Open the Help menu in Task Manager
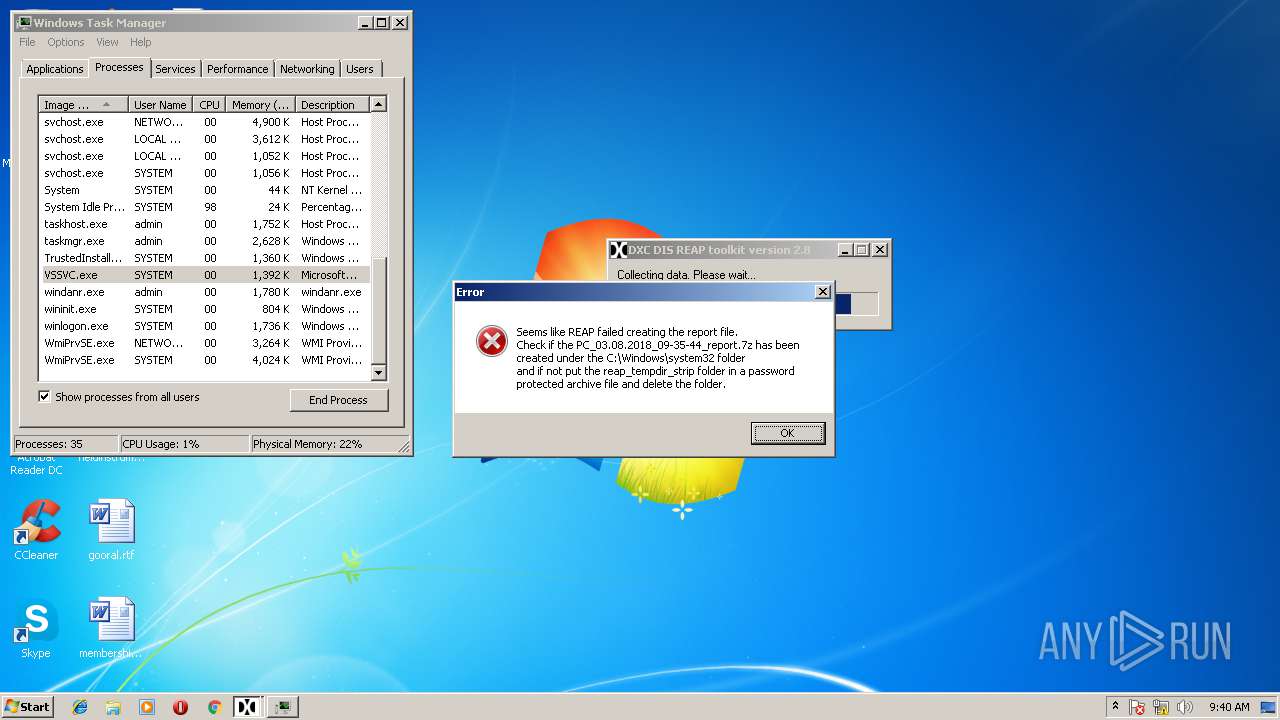Image resolution: width=1280 pixels, height=720 pixels. click(140, 42)
